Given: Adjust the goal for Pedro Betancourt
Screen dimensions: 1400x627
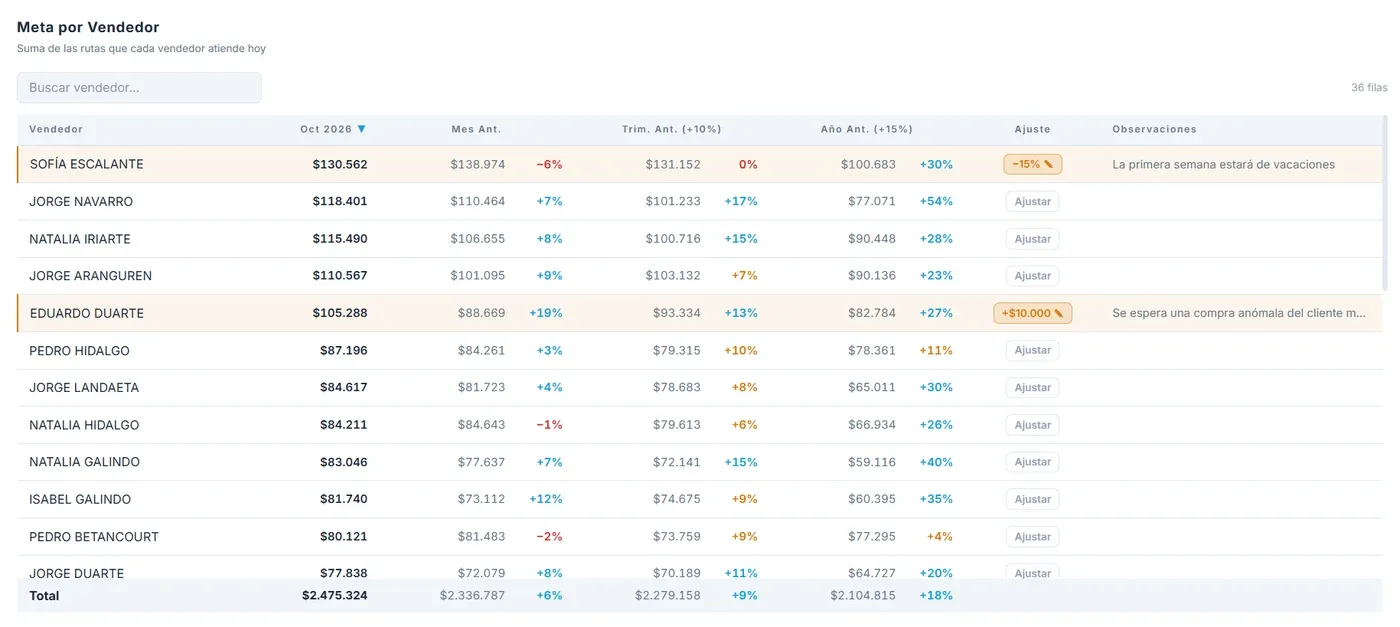Looking at the screenshot, I should pyautogui.click(x=1032, y=537).
